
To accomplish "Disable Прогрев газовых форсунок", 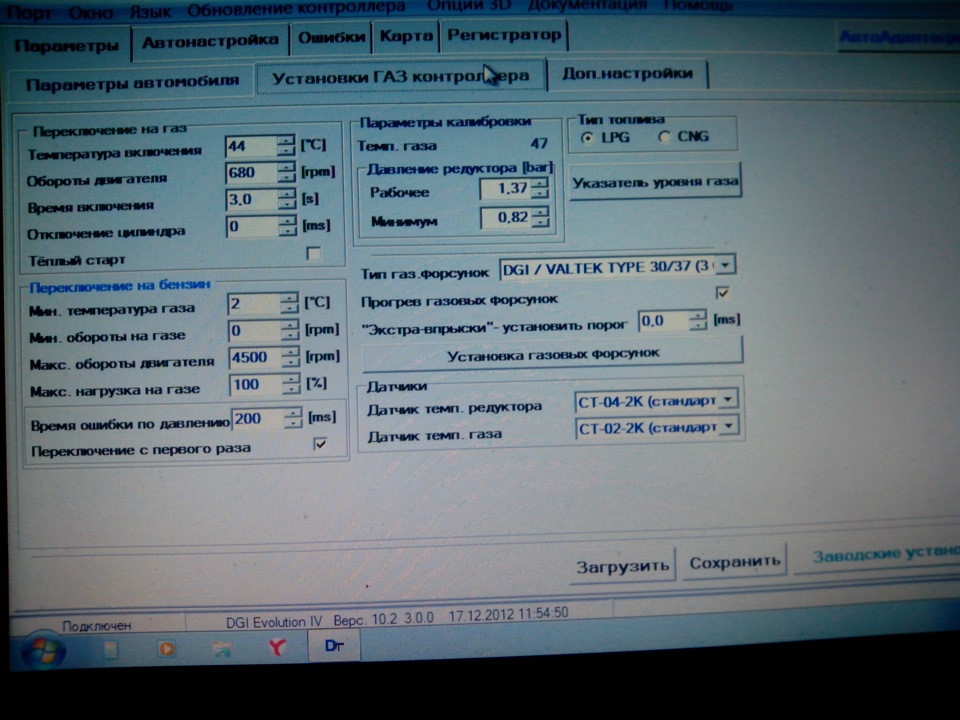I will coord(723,291).
